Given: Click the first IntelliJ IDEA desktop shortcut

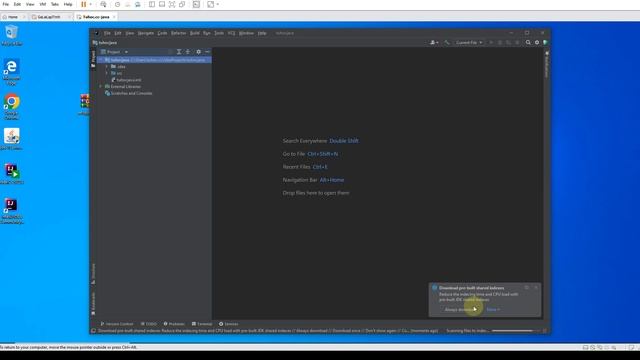Looking at the screenshot, I should tap(11, 174).
